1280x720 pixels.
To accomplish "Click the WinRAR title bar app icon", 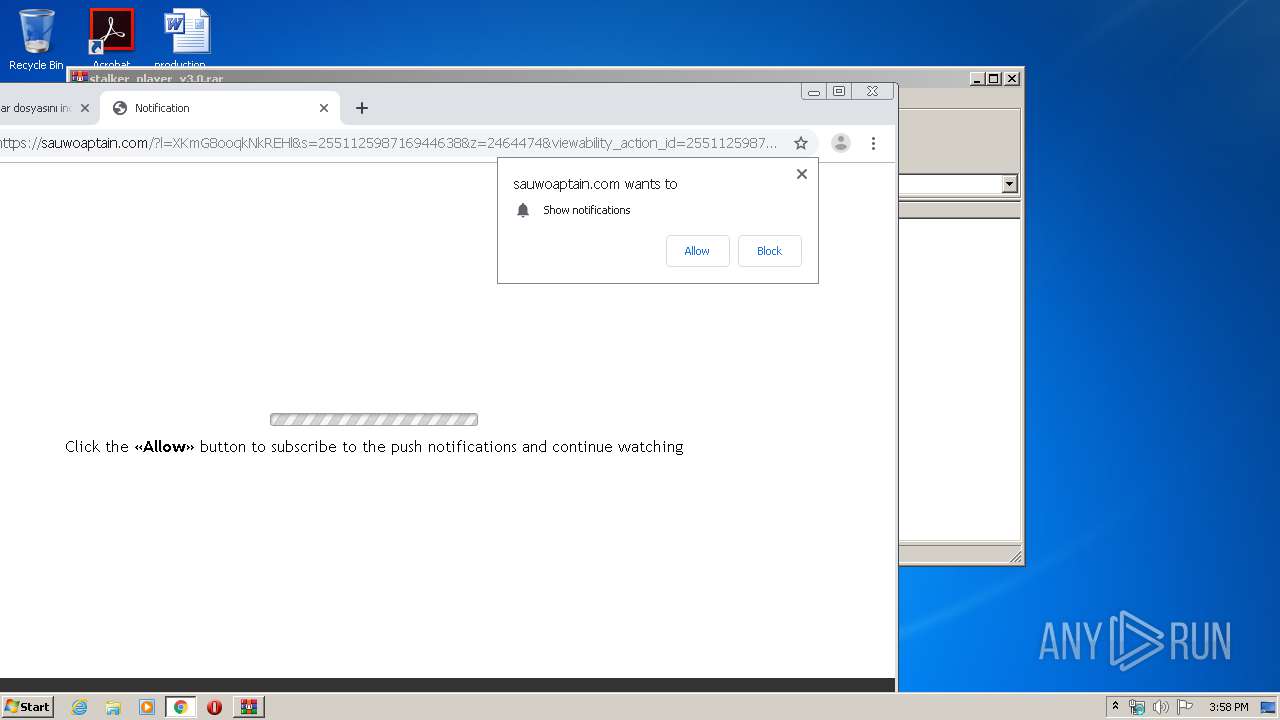I will point(79,77).
